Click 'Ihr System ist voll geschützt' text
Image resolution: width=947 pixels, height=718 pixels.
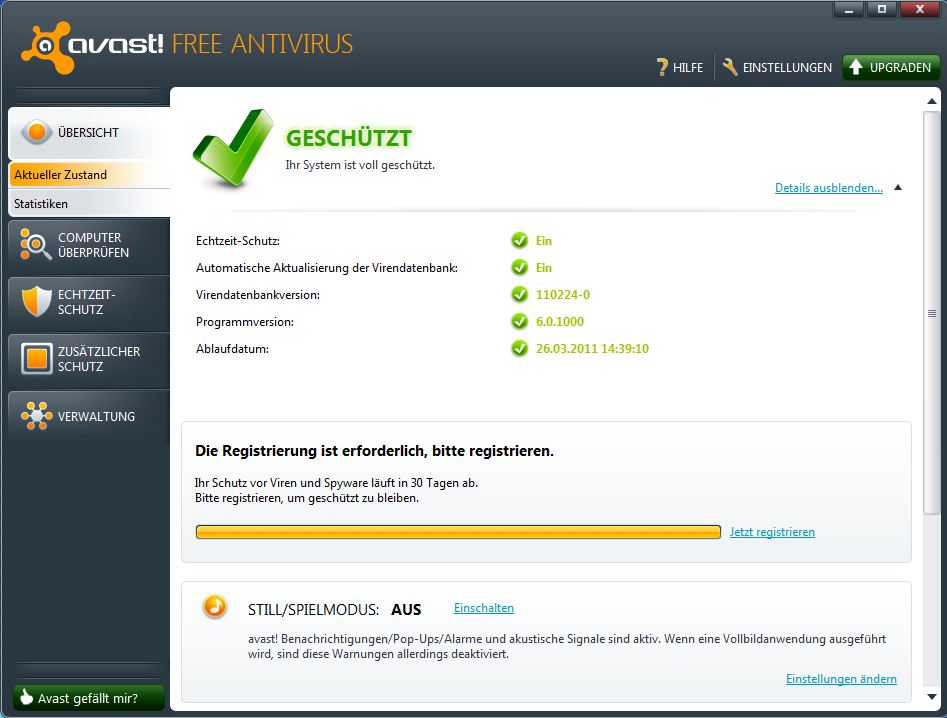pyautogui.click(x=360, y=165)
